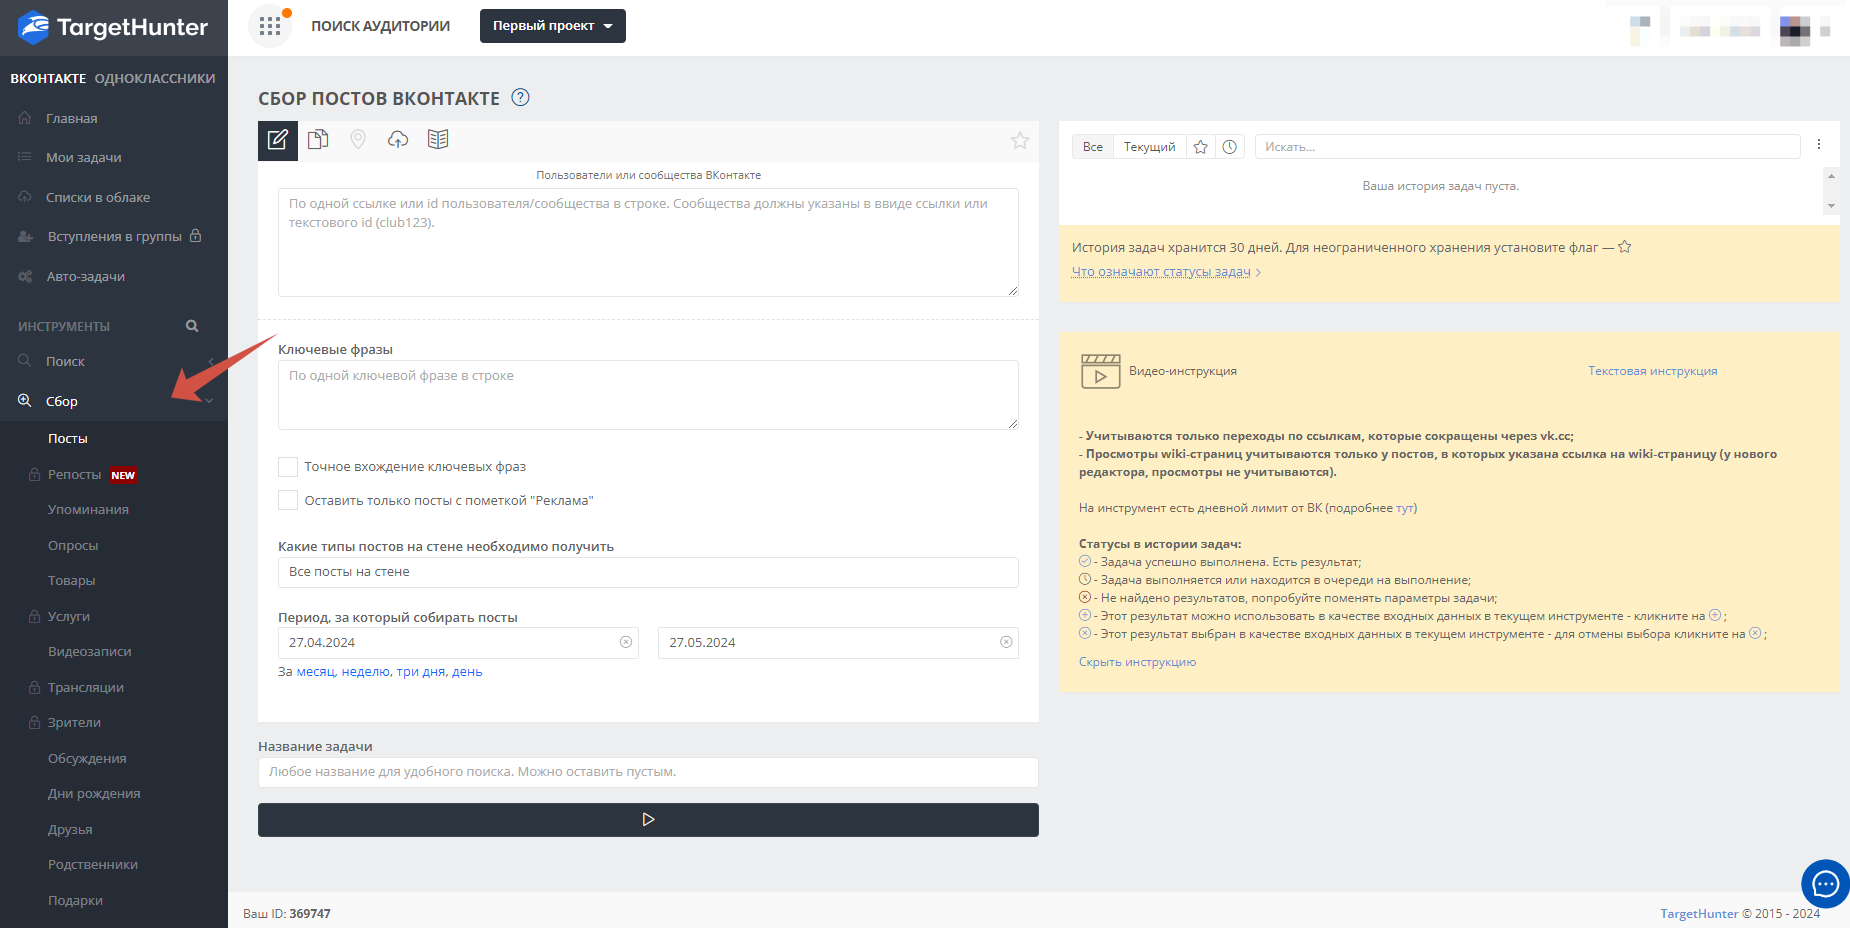This screenshot has height=928, width=1850.
Task: Filter task history by starred
Action: click(x=1201, y=147)
